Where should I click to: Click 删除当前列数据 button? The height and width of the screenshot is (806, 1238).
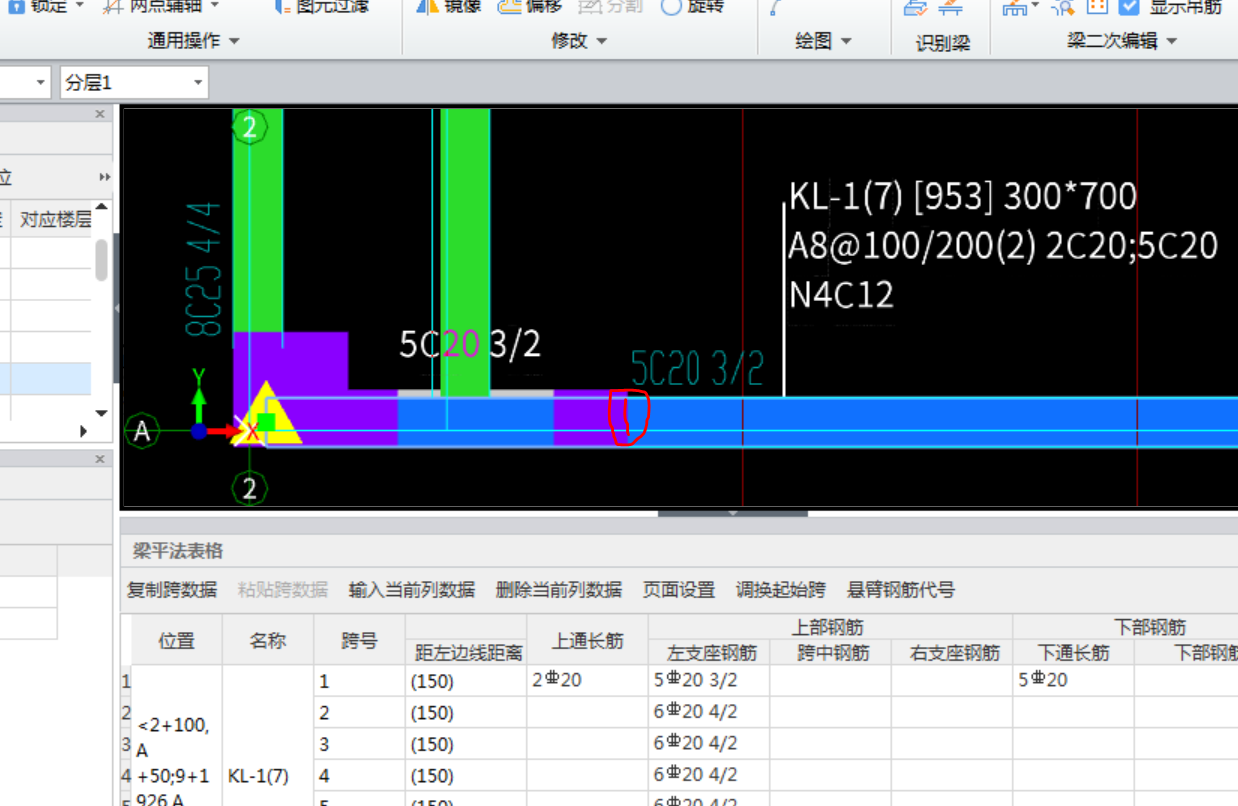(x=559, y=590)
